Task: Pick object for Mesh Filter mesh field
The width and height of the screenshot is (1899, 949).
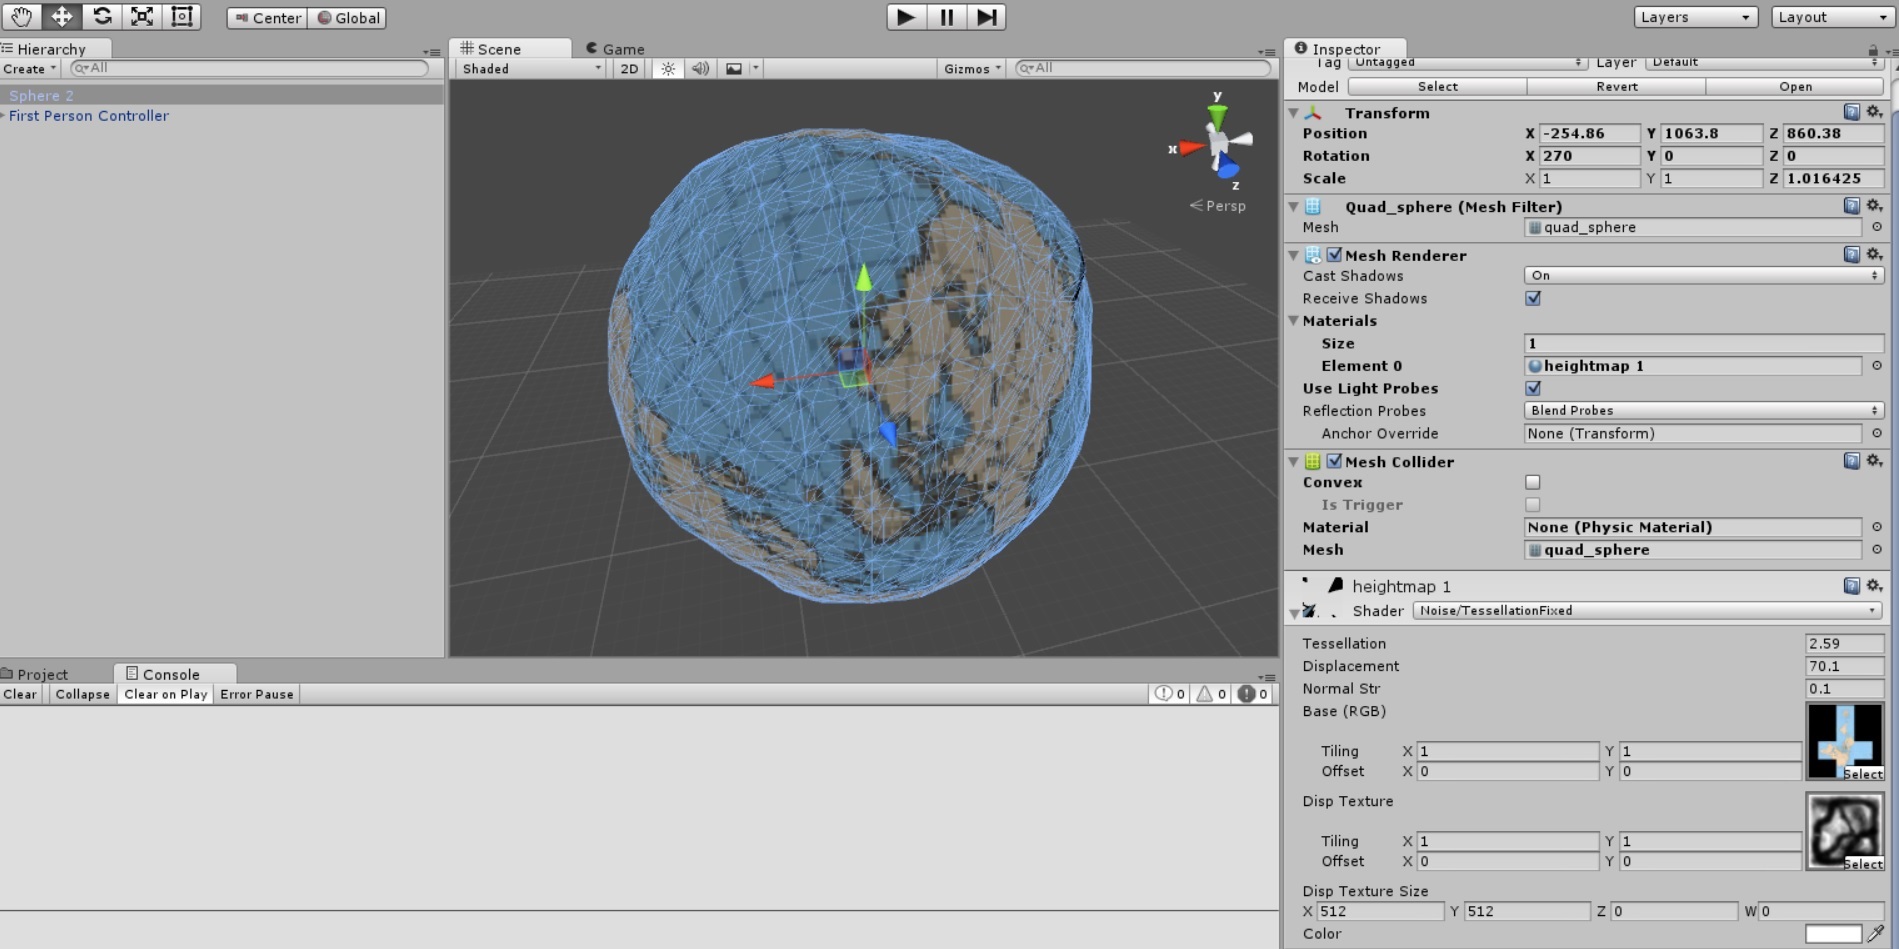Action: pyautogui.click(x=1877, y=227)
